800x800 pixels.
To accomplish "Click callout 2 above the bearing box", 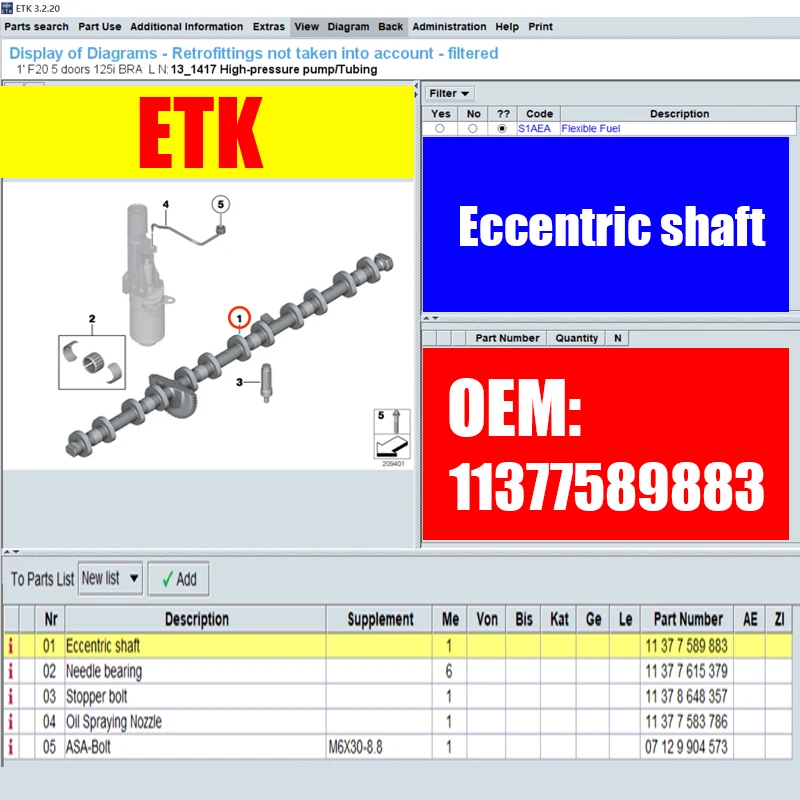I will (92, 319).
